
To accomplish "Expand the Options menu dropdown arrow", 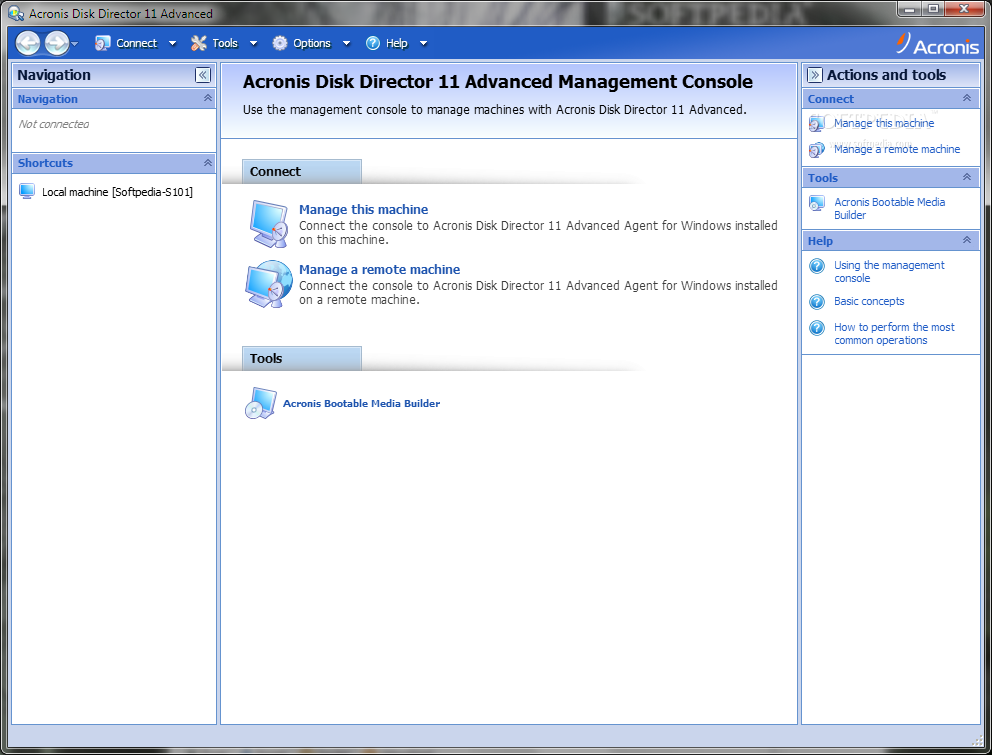I will [x=346, y=44].
